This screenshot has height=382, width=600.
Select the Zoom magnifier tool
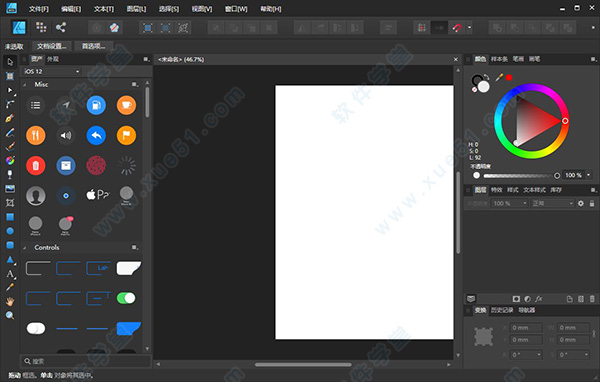pos(10,315)
